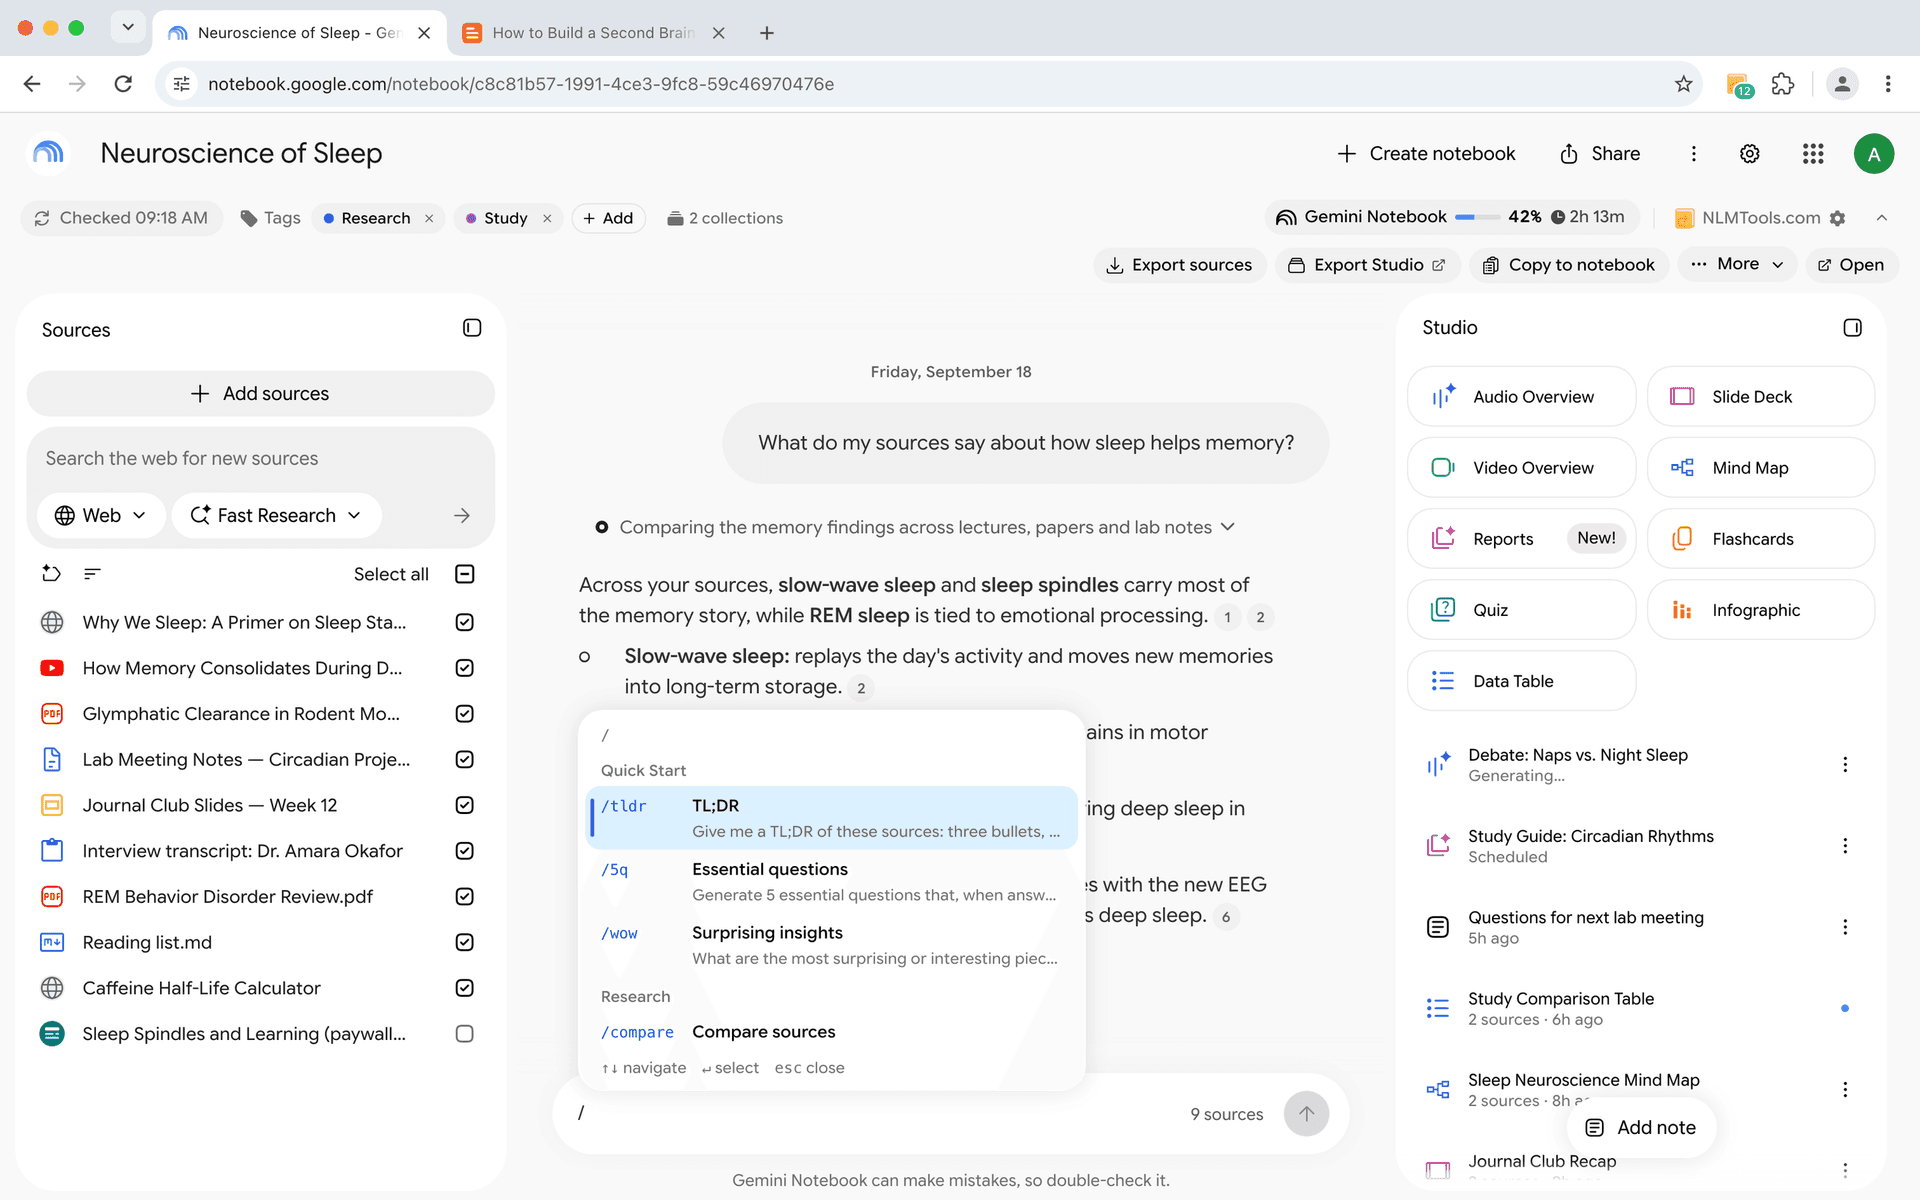
Task: Open browser extensions puzzle icon
Action: pyautogui.click(x=1783, y=84)
